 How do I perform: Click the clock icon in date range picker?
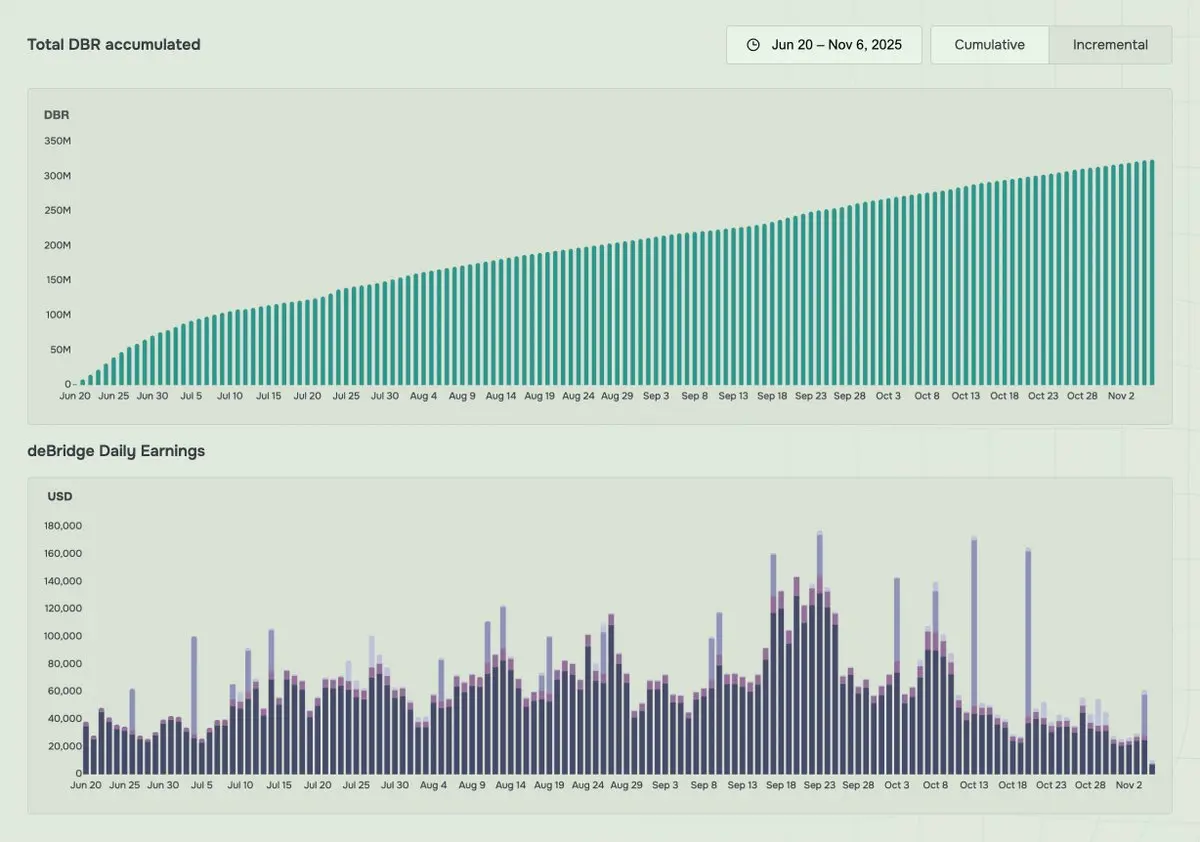(x=753, y=45)
